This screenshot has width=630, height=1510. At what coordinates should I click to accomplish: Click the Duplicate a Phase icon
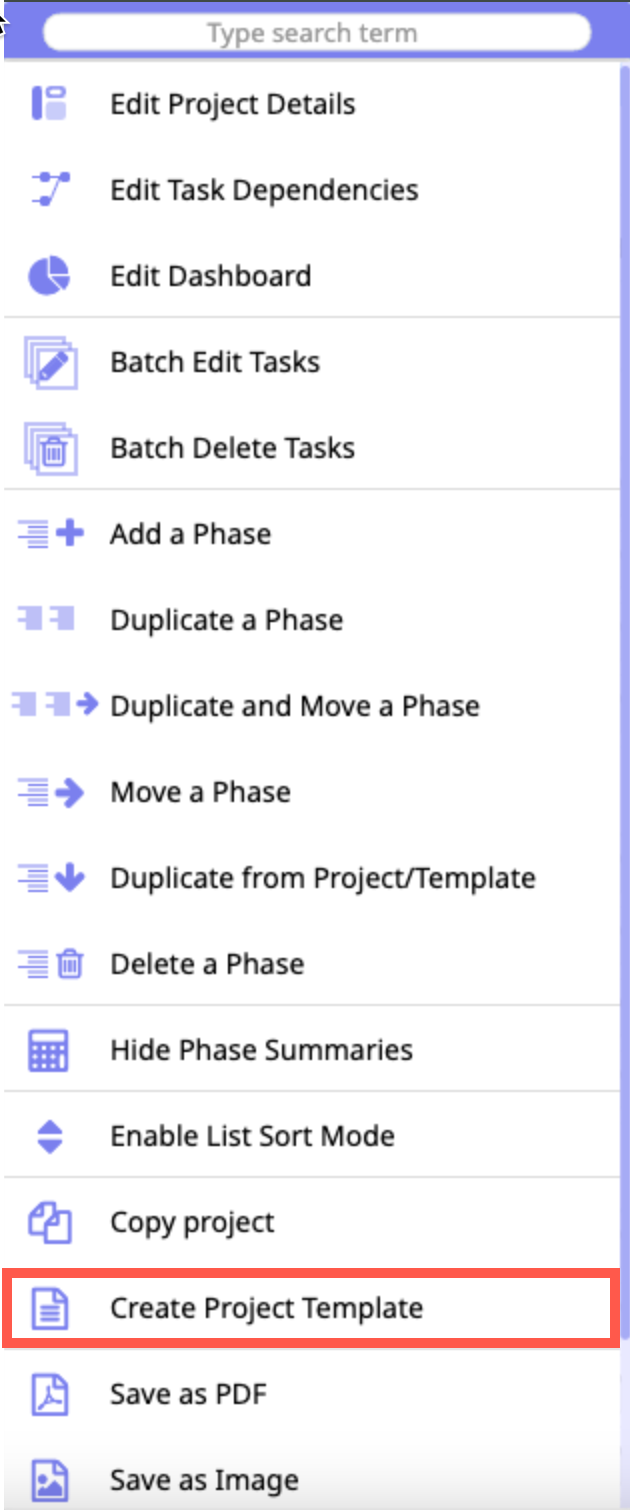coord(47,620)
